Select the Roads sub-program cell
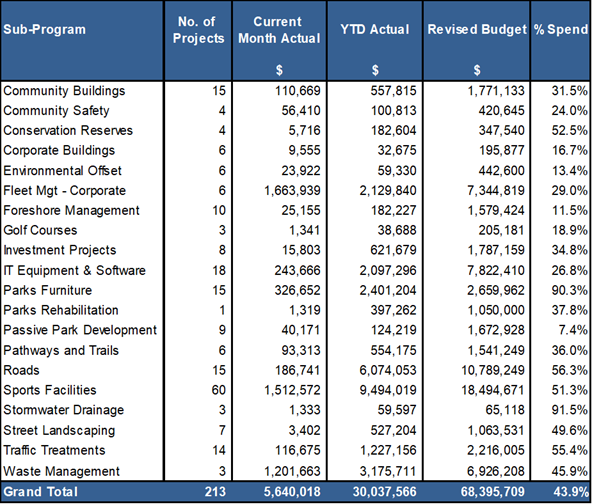 tap(21, 370)
